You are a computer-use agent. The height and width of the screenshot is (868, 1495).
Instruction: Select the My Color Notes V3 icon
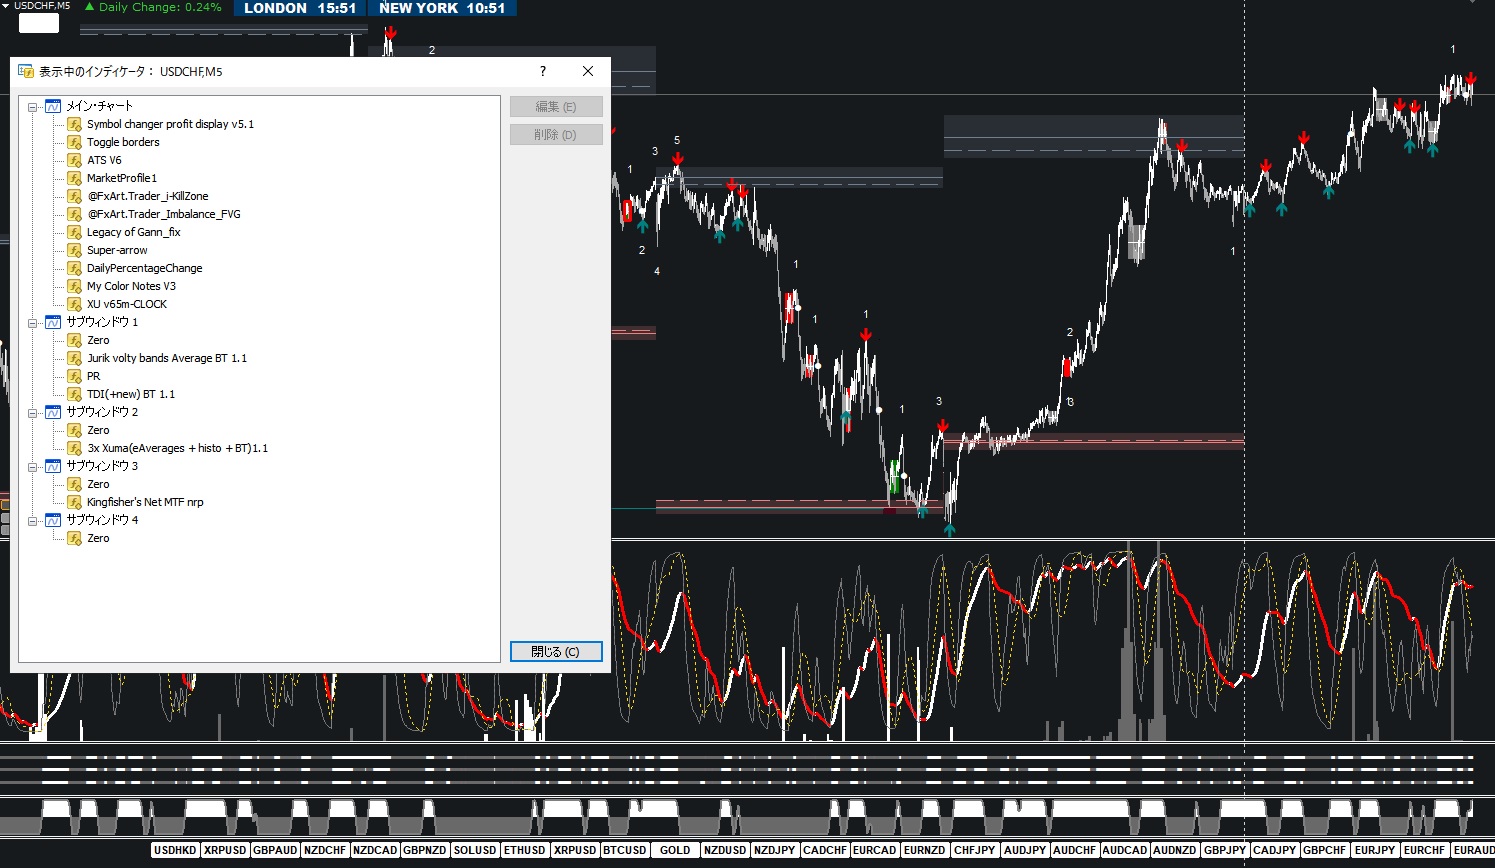74,286
